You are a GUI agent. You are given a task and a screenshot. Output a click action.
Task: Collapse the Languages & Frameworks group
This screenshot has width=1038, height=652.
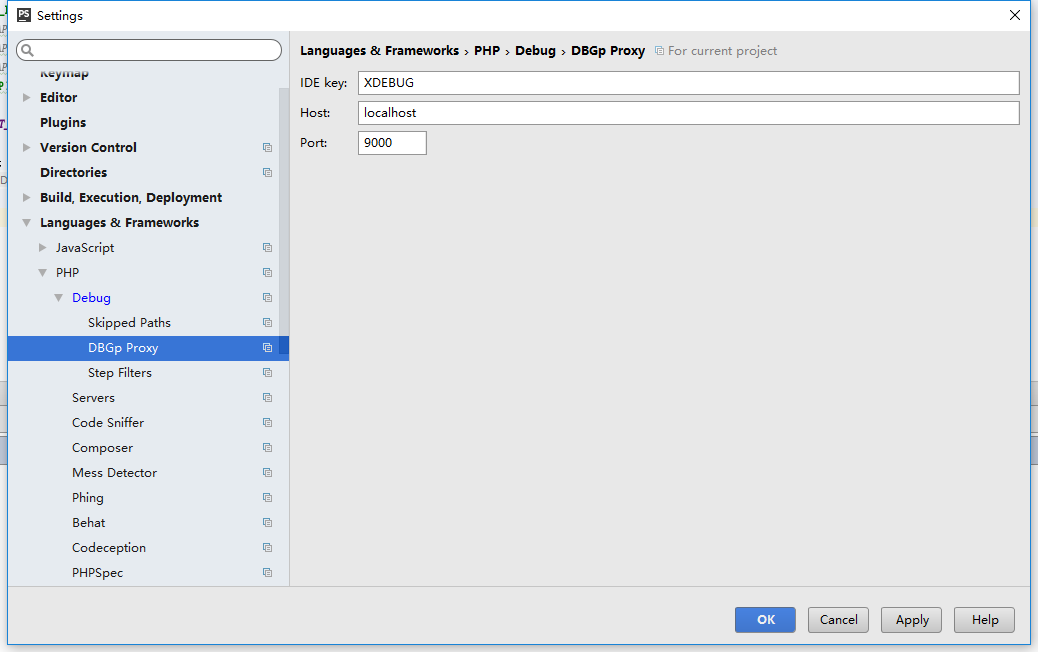pos(26,222)
